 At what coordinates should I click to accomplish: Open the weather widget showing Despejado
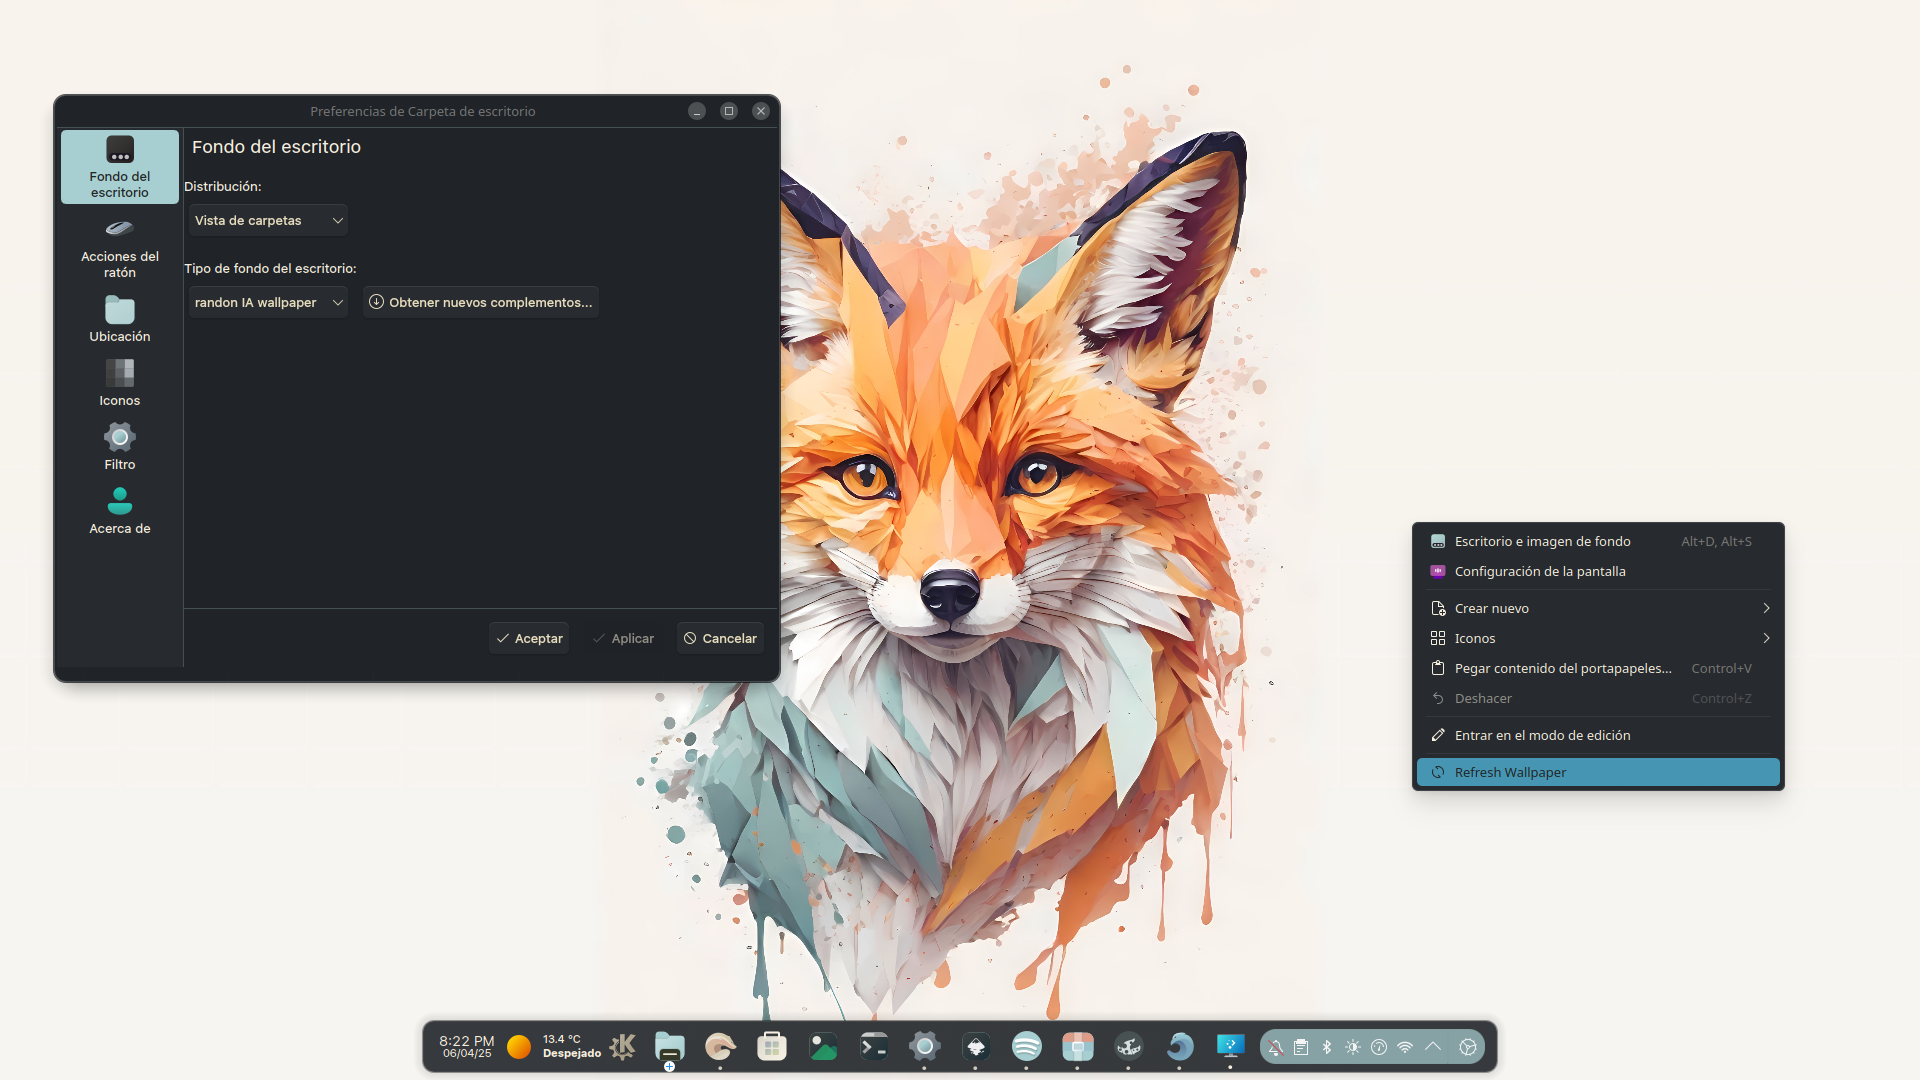[x=555, y=1046]
